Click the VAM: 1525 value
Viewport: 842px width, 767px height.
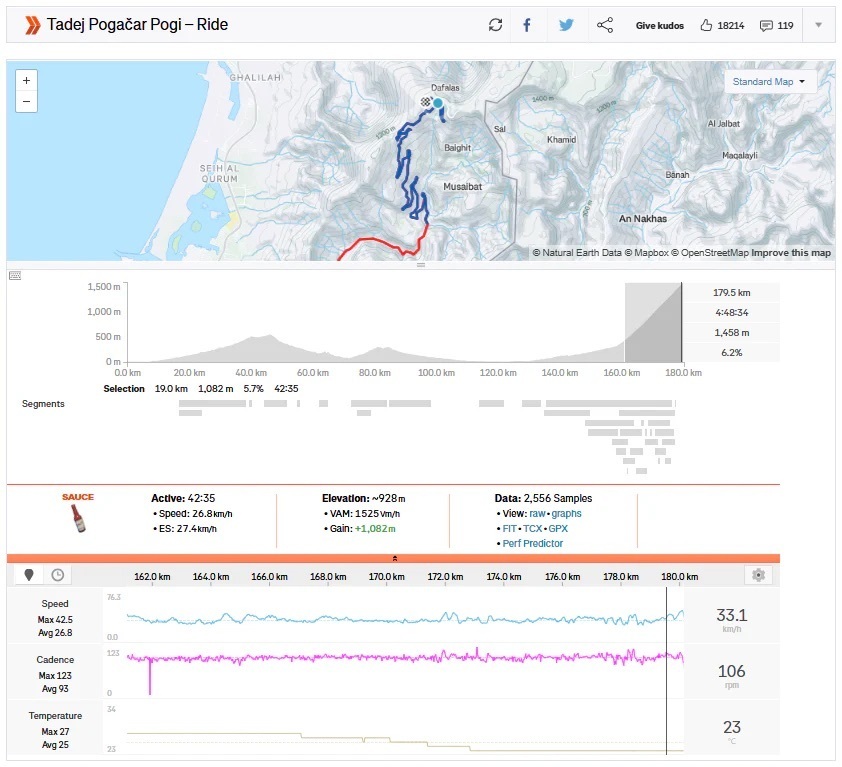(365, 513)
